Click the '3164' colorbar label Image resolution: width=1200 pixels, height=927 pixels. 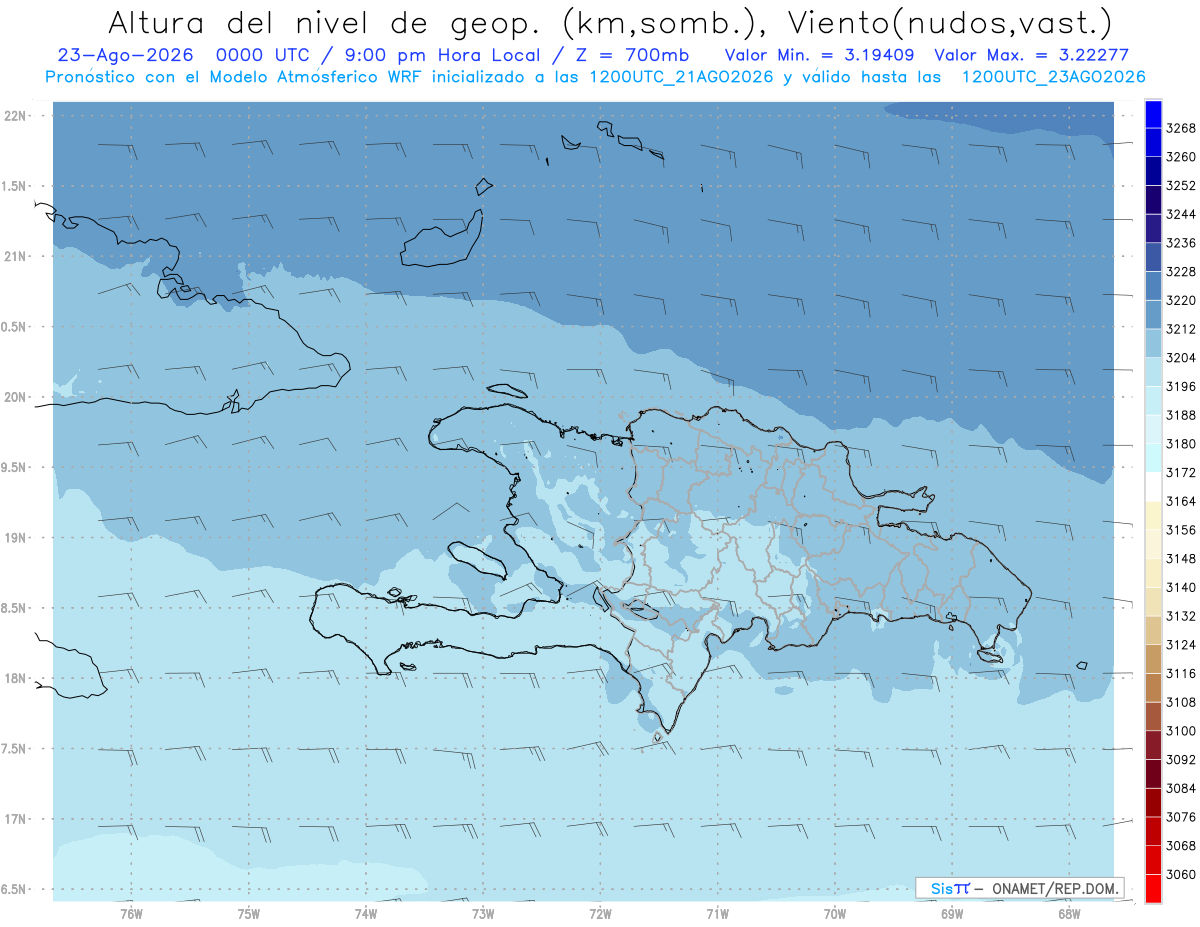tap(1181, 501)
